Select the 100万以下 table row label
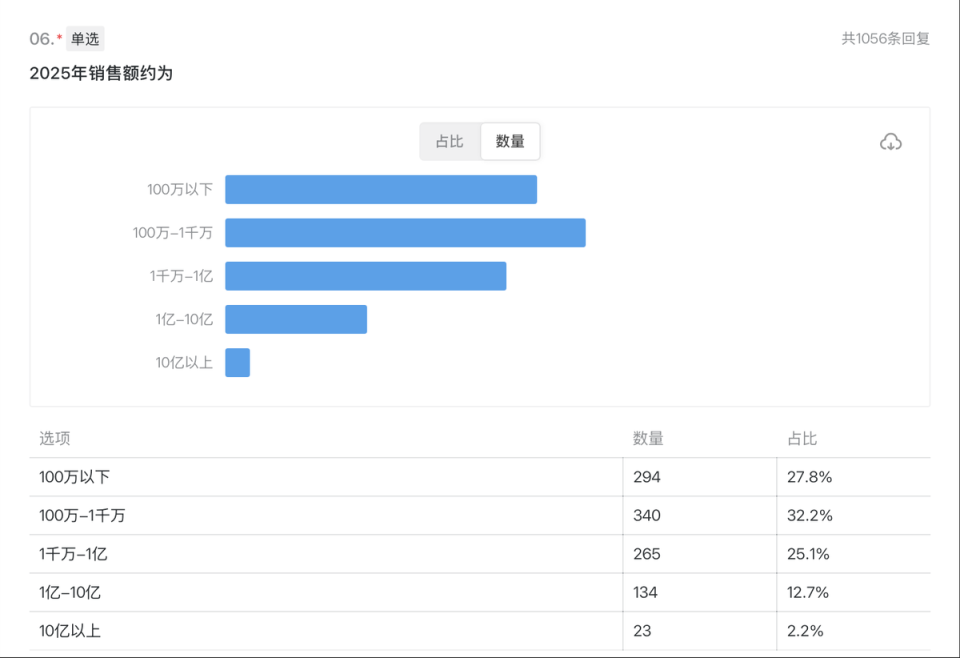 click(74, 477)
